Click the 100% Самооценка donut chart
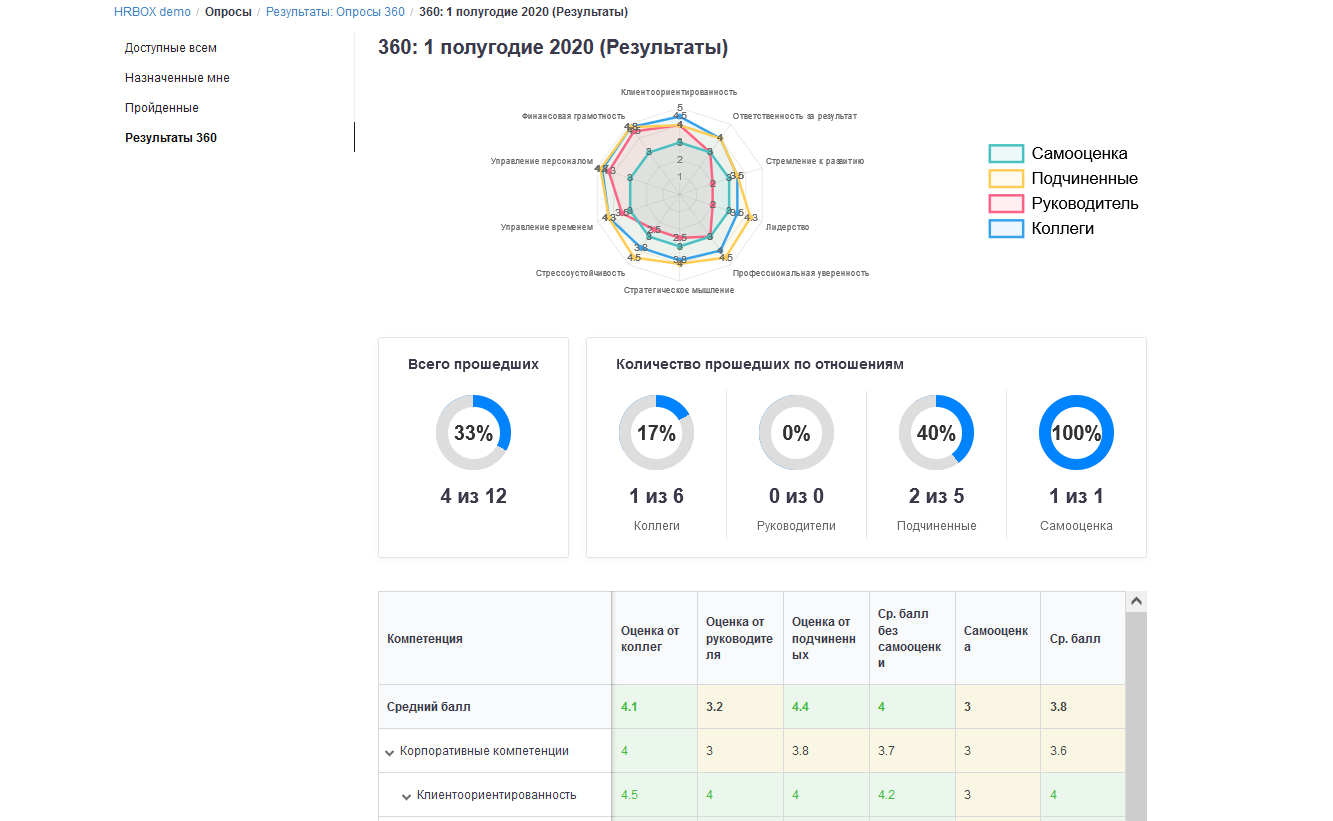Viewport: 1333px width, 821px height. pyautogui.click(x=1076, y=433)
